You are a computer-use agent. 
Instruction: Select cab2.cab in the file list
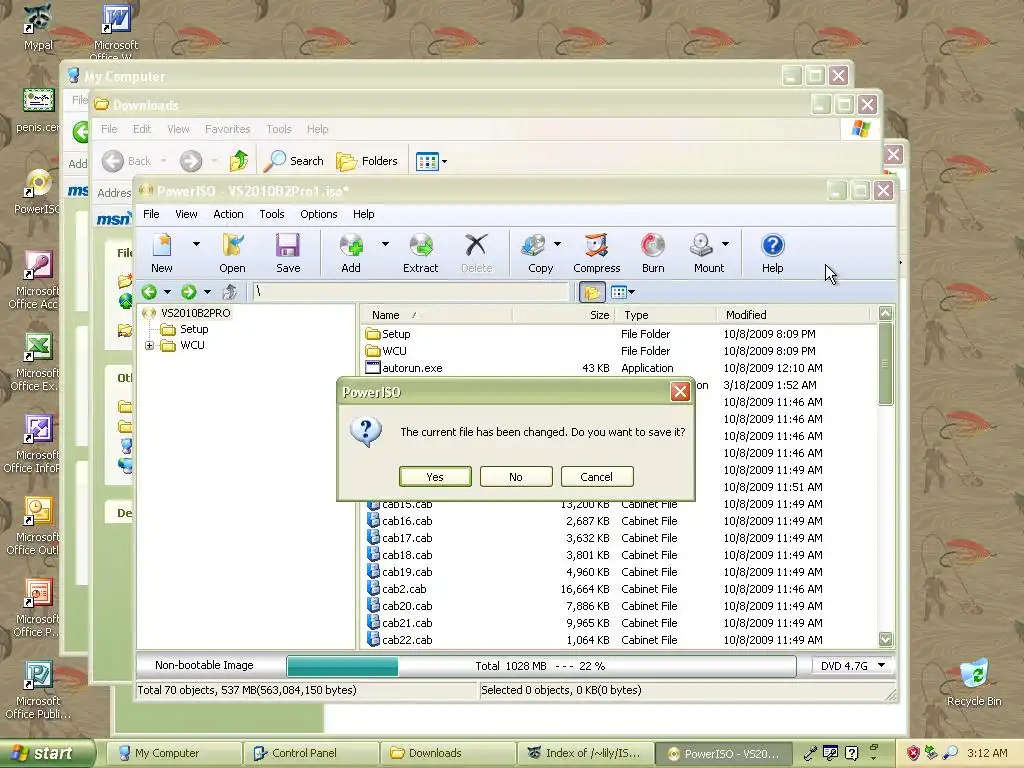[404, 589]
